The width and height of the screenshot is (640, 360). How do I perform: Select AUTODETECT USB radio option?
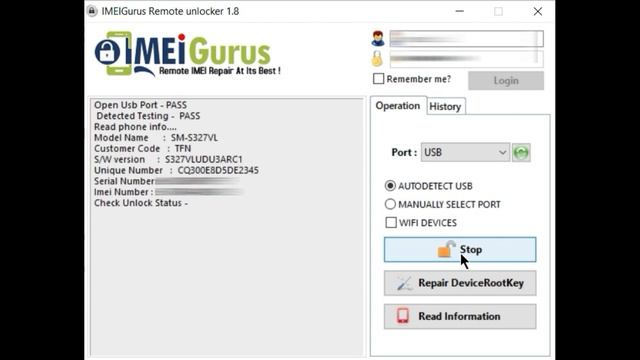click(x=390, y=186)
